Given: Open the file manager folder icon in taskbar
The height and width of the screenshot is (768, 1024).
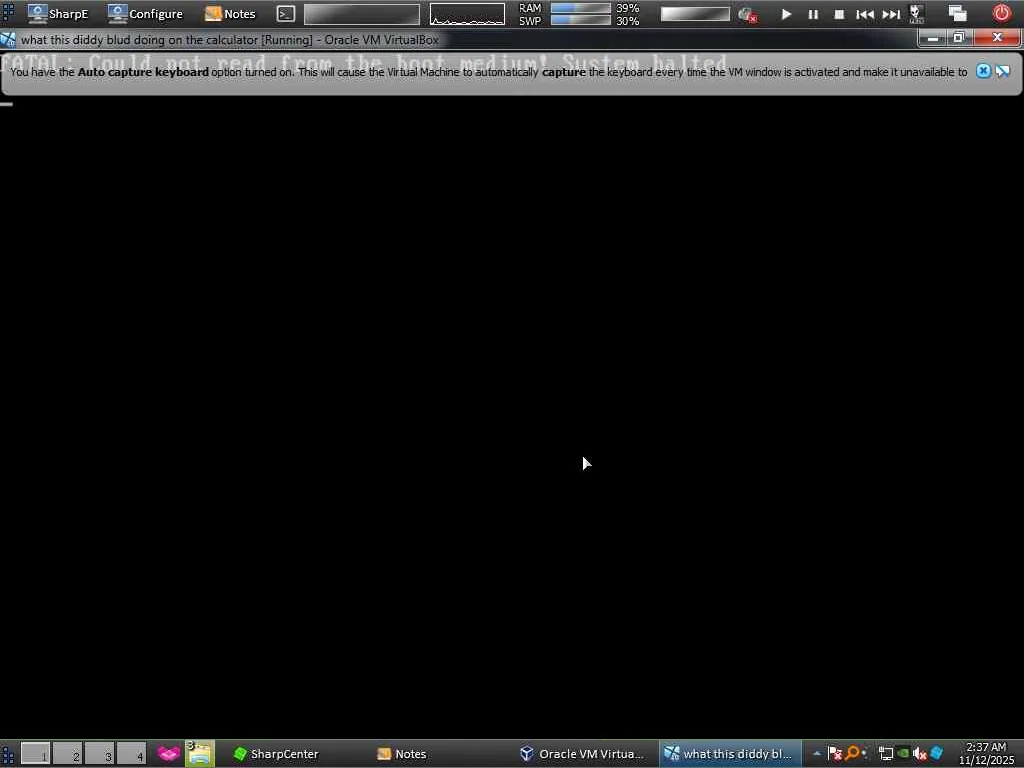Looking at the screenshot, I should pos(200,753).
